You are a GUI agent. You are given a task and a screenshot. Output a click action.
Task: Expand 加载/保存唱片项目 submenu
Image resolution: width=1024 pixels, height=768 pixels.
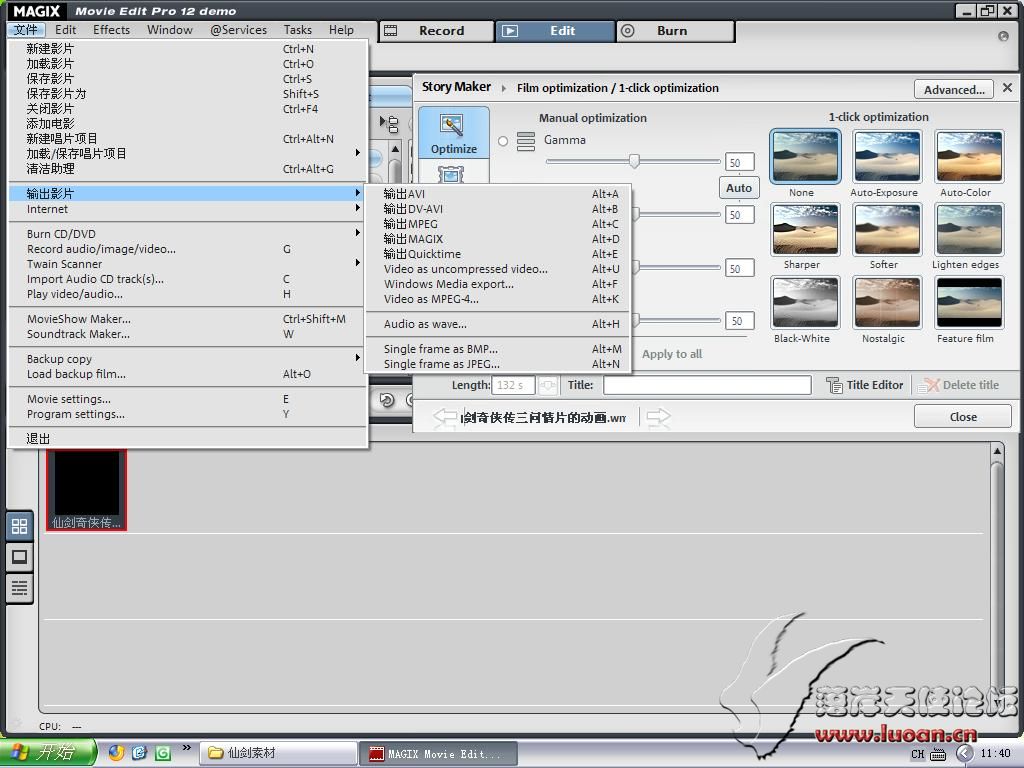(186, 153)
